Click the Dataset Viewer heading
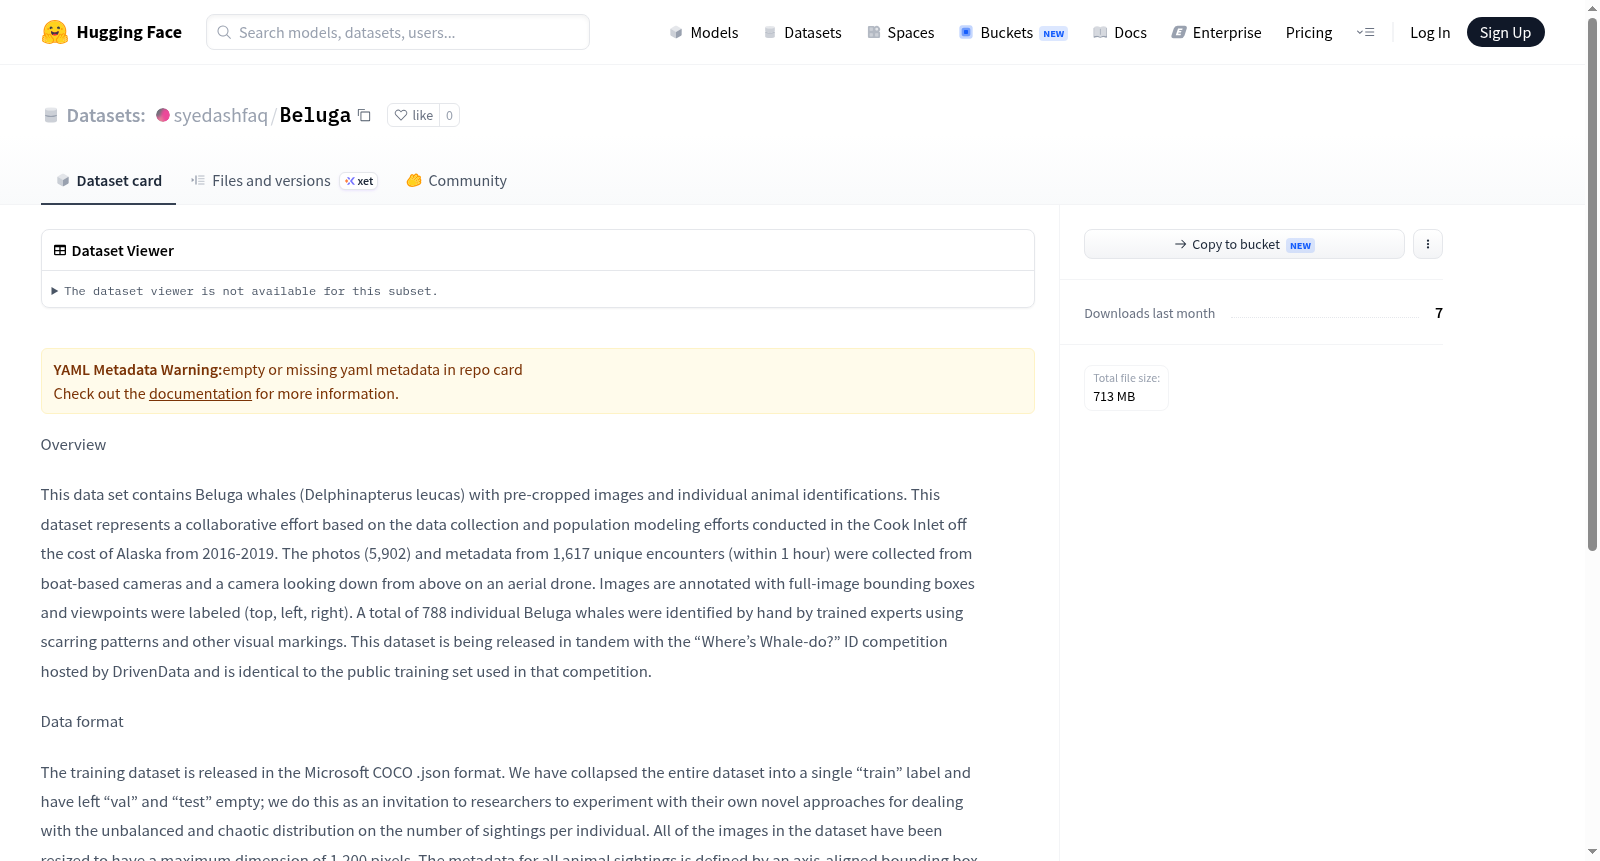 tap(123, 250)
